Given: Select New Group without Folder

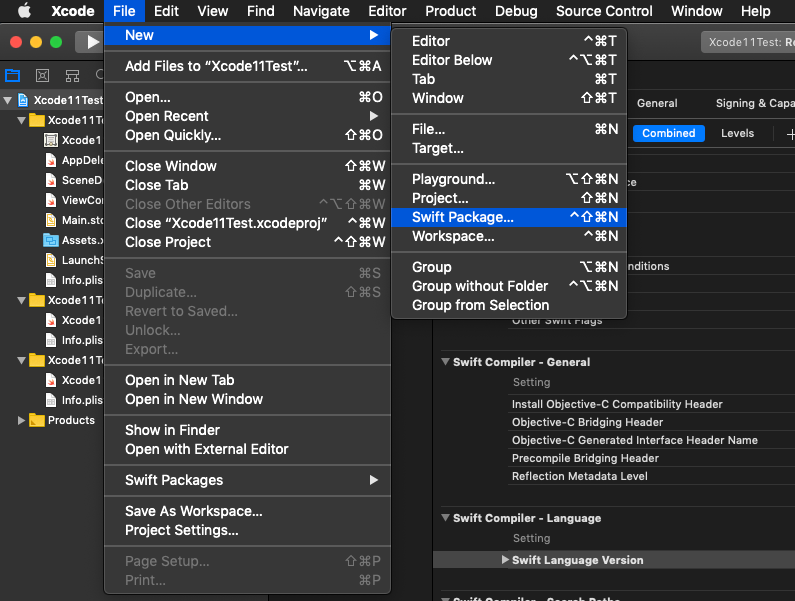Looking at the screenshot, I should 509,286.
